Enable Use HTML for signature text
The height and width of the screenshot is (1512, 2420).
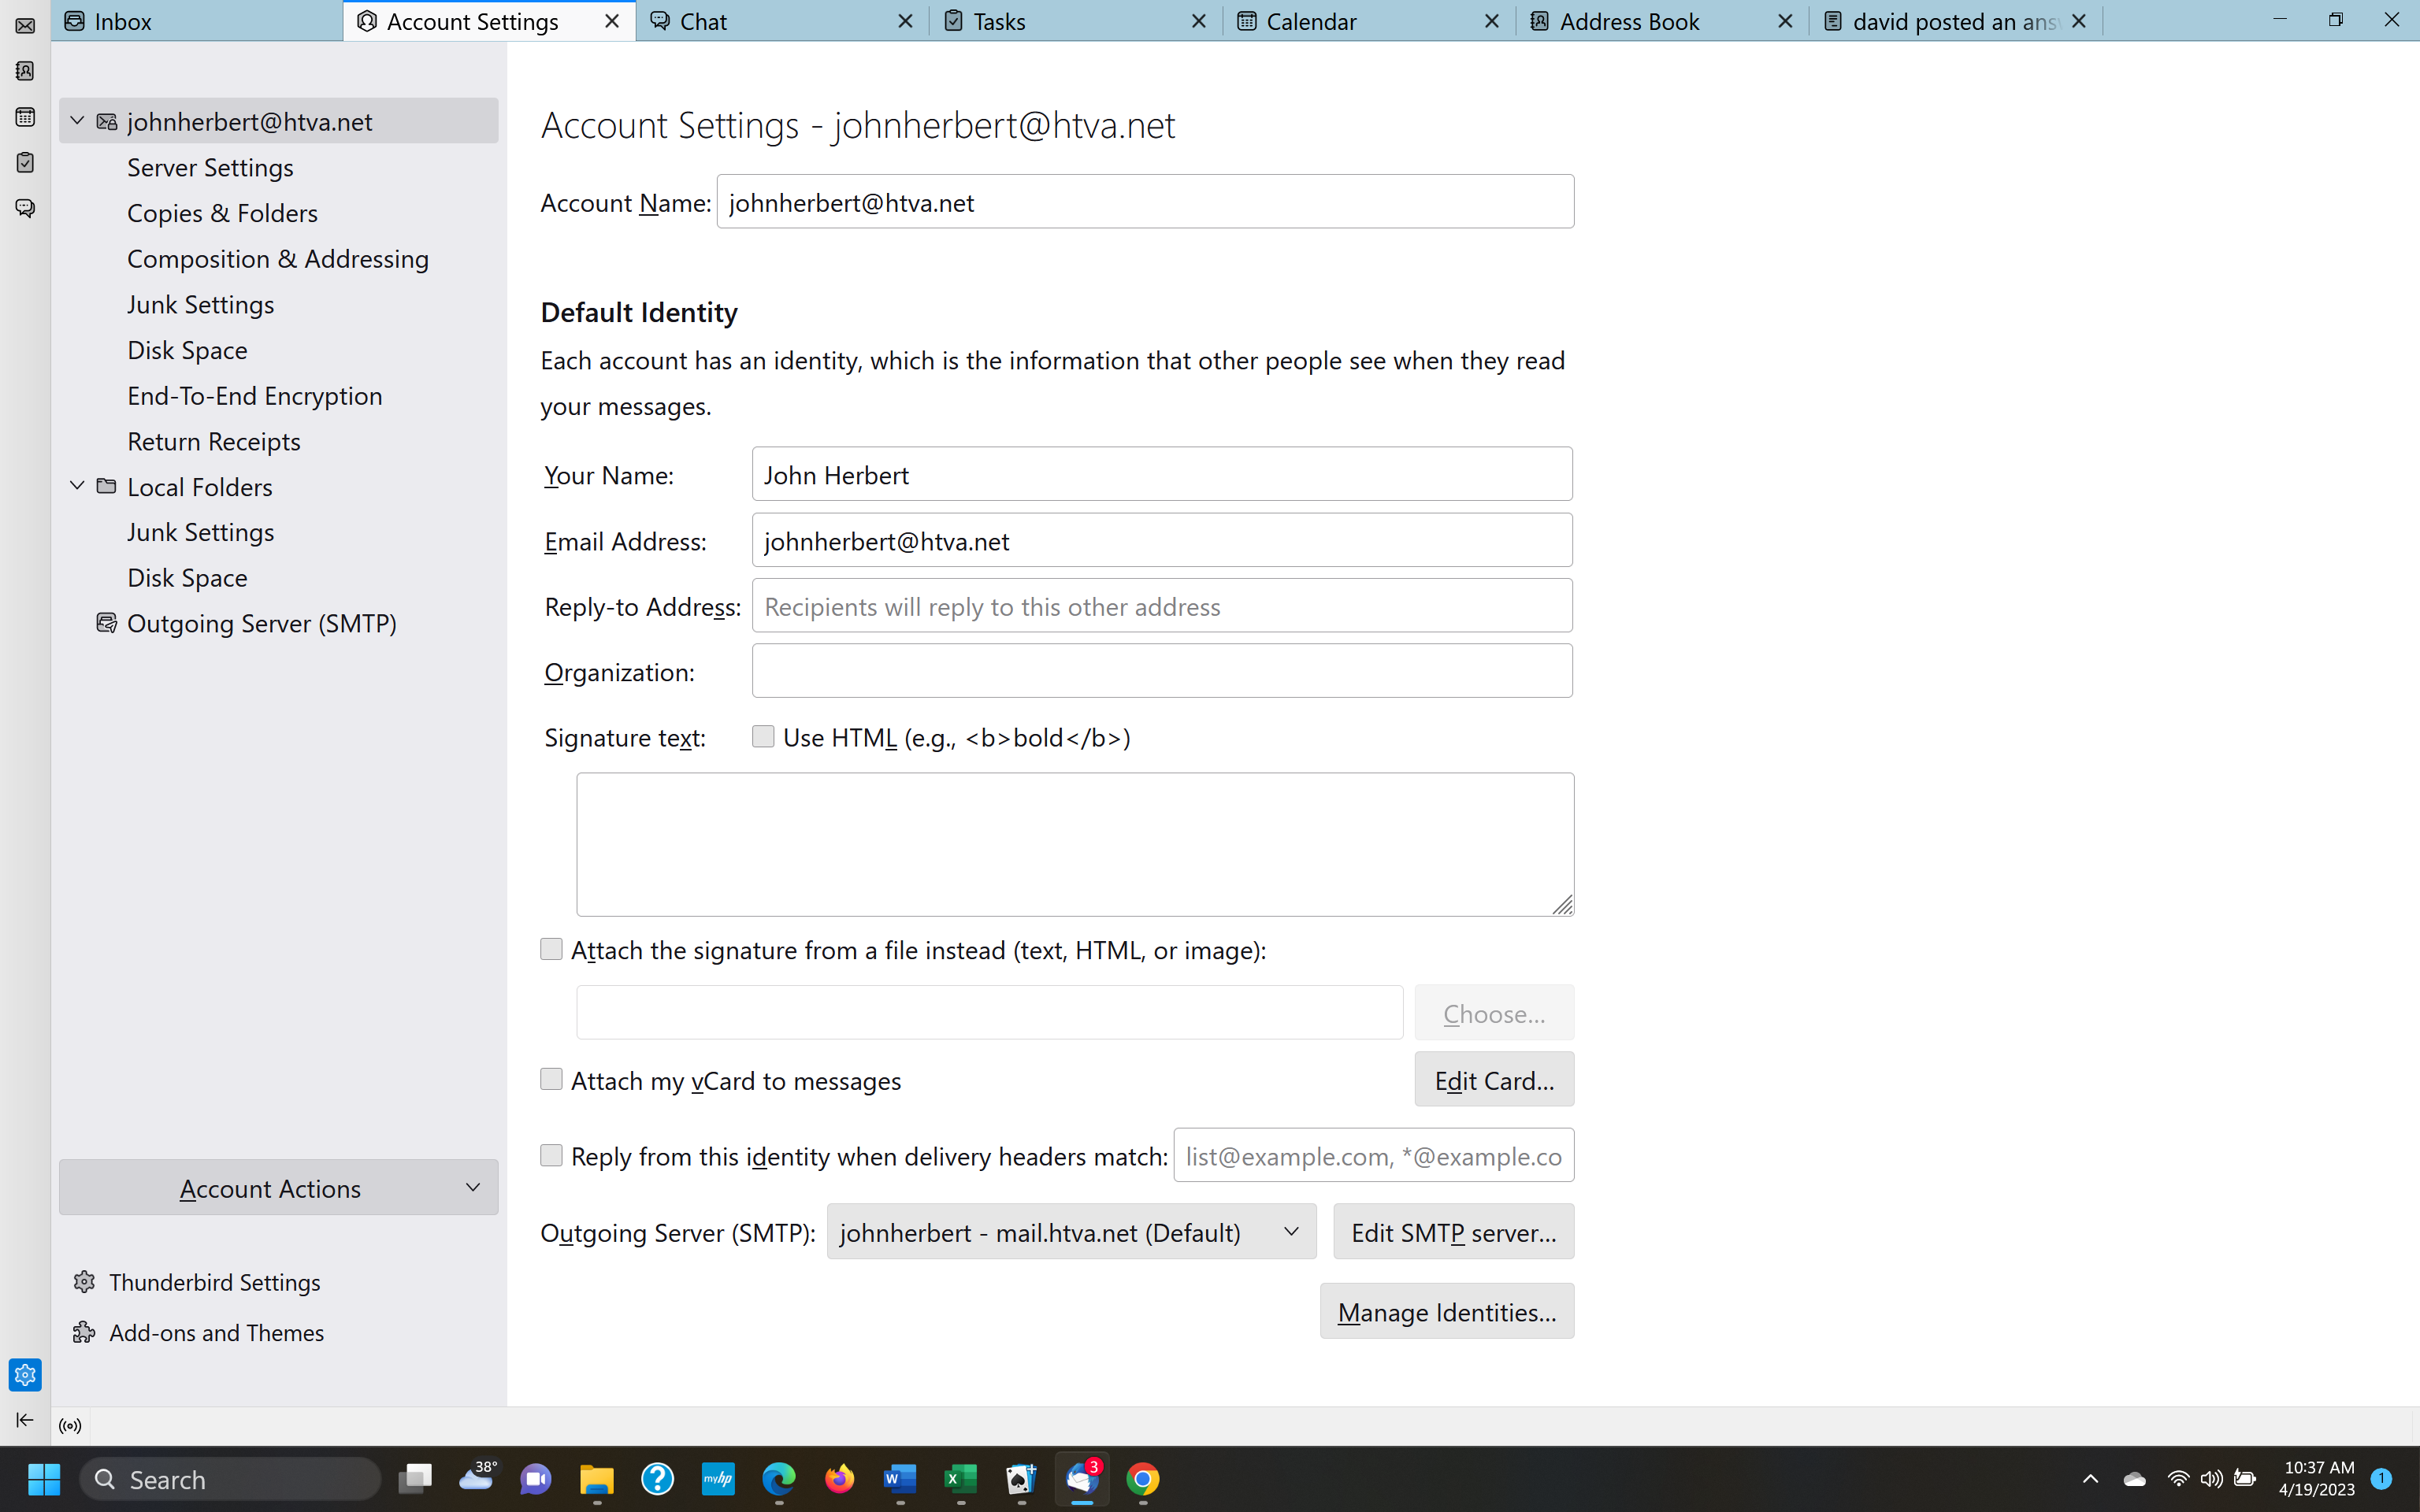click(x=763, y=737)
